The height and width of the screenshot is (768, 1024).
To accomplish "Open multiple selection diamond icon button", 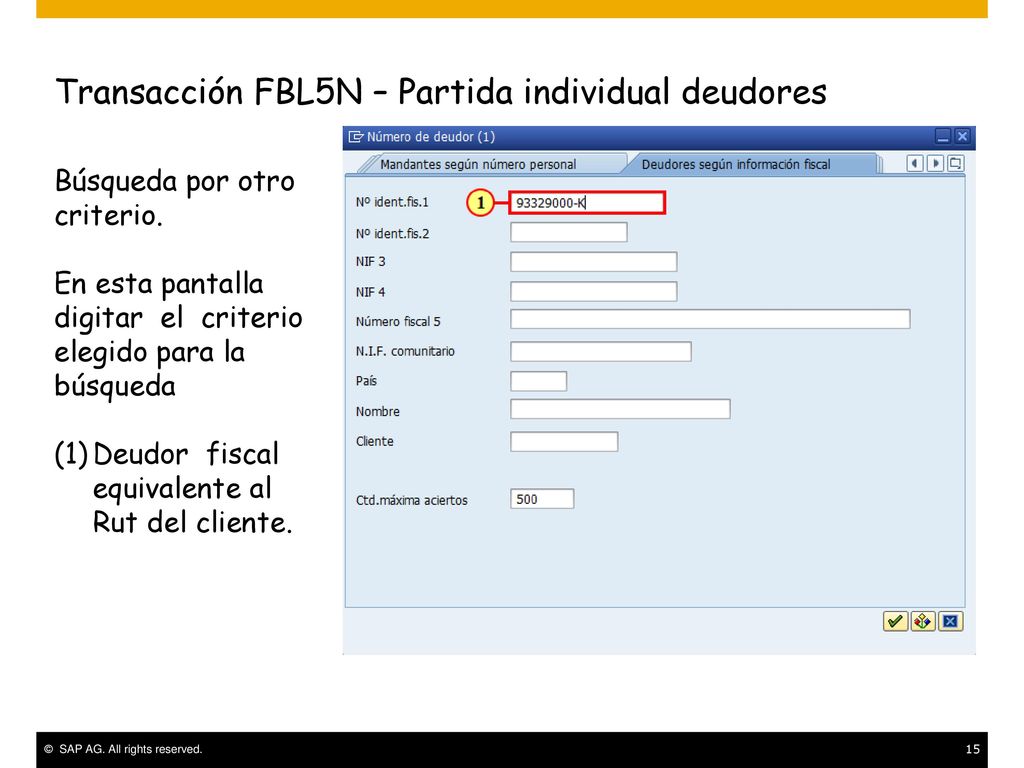I will click(x=922, y=621).
